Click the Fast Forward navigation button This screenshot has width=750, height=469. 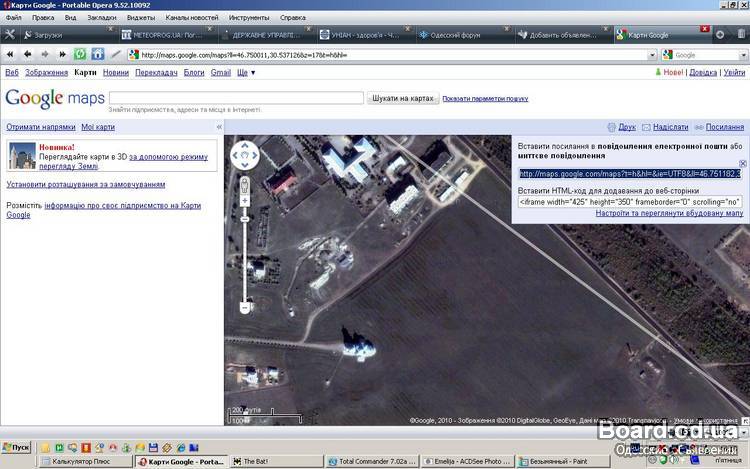(62, 55)
